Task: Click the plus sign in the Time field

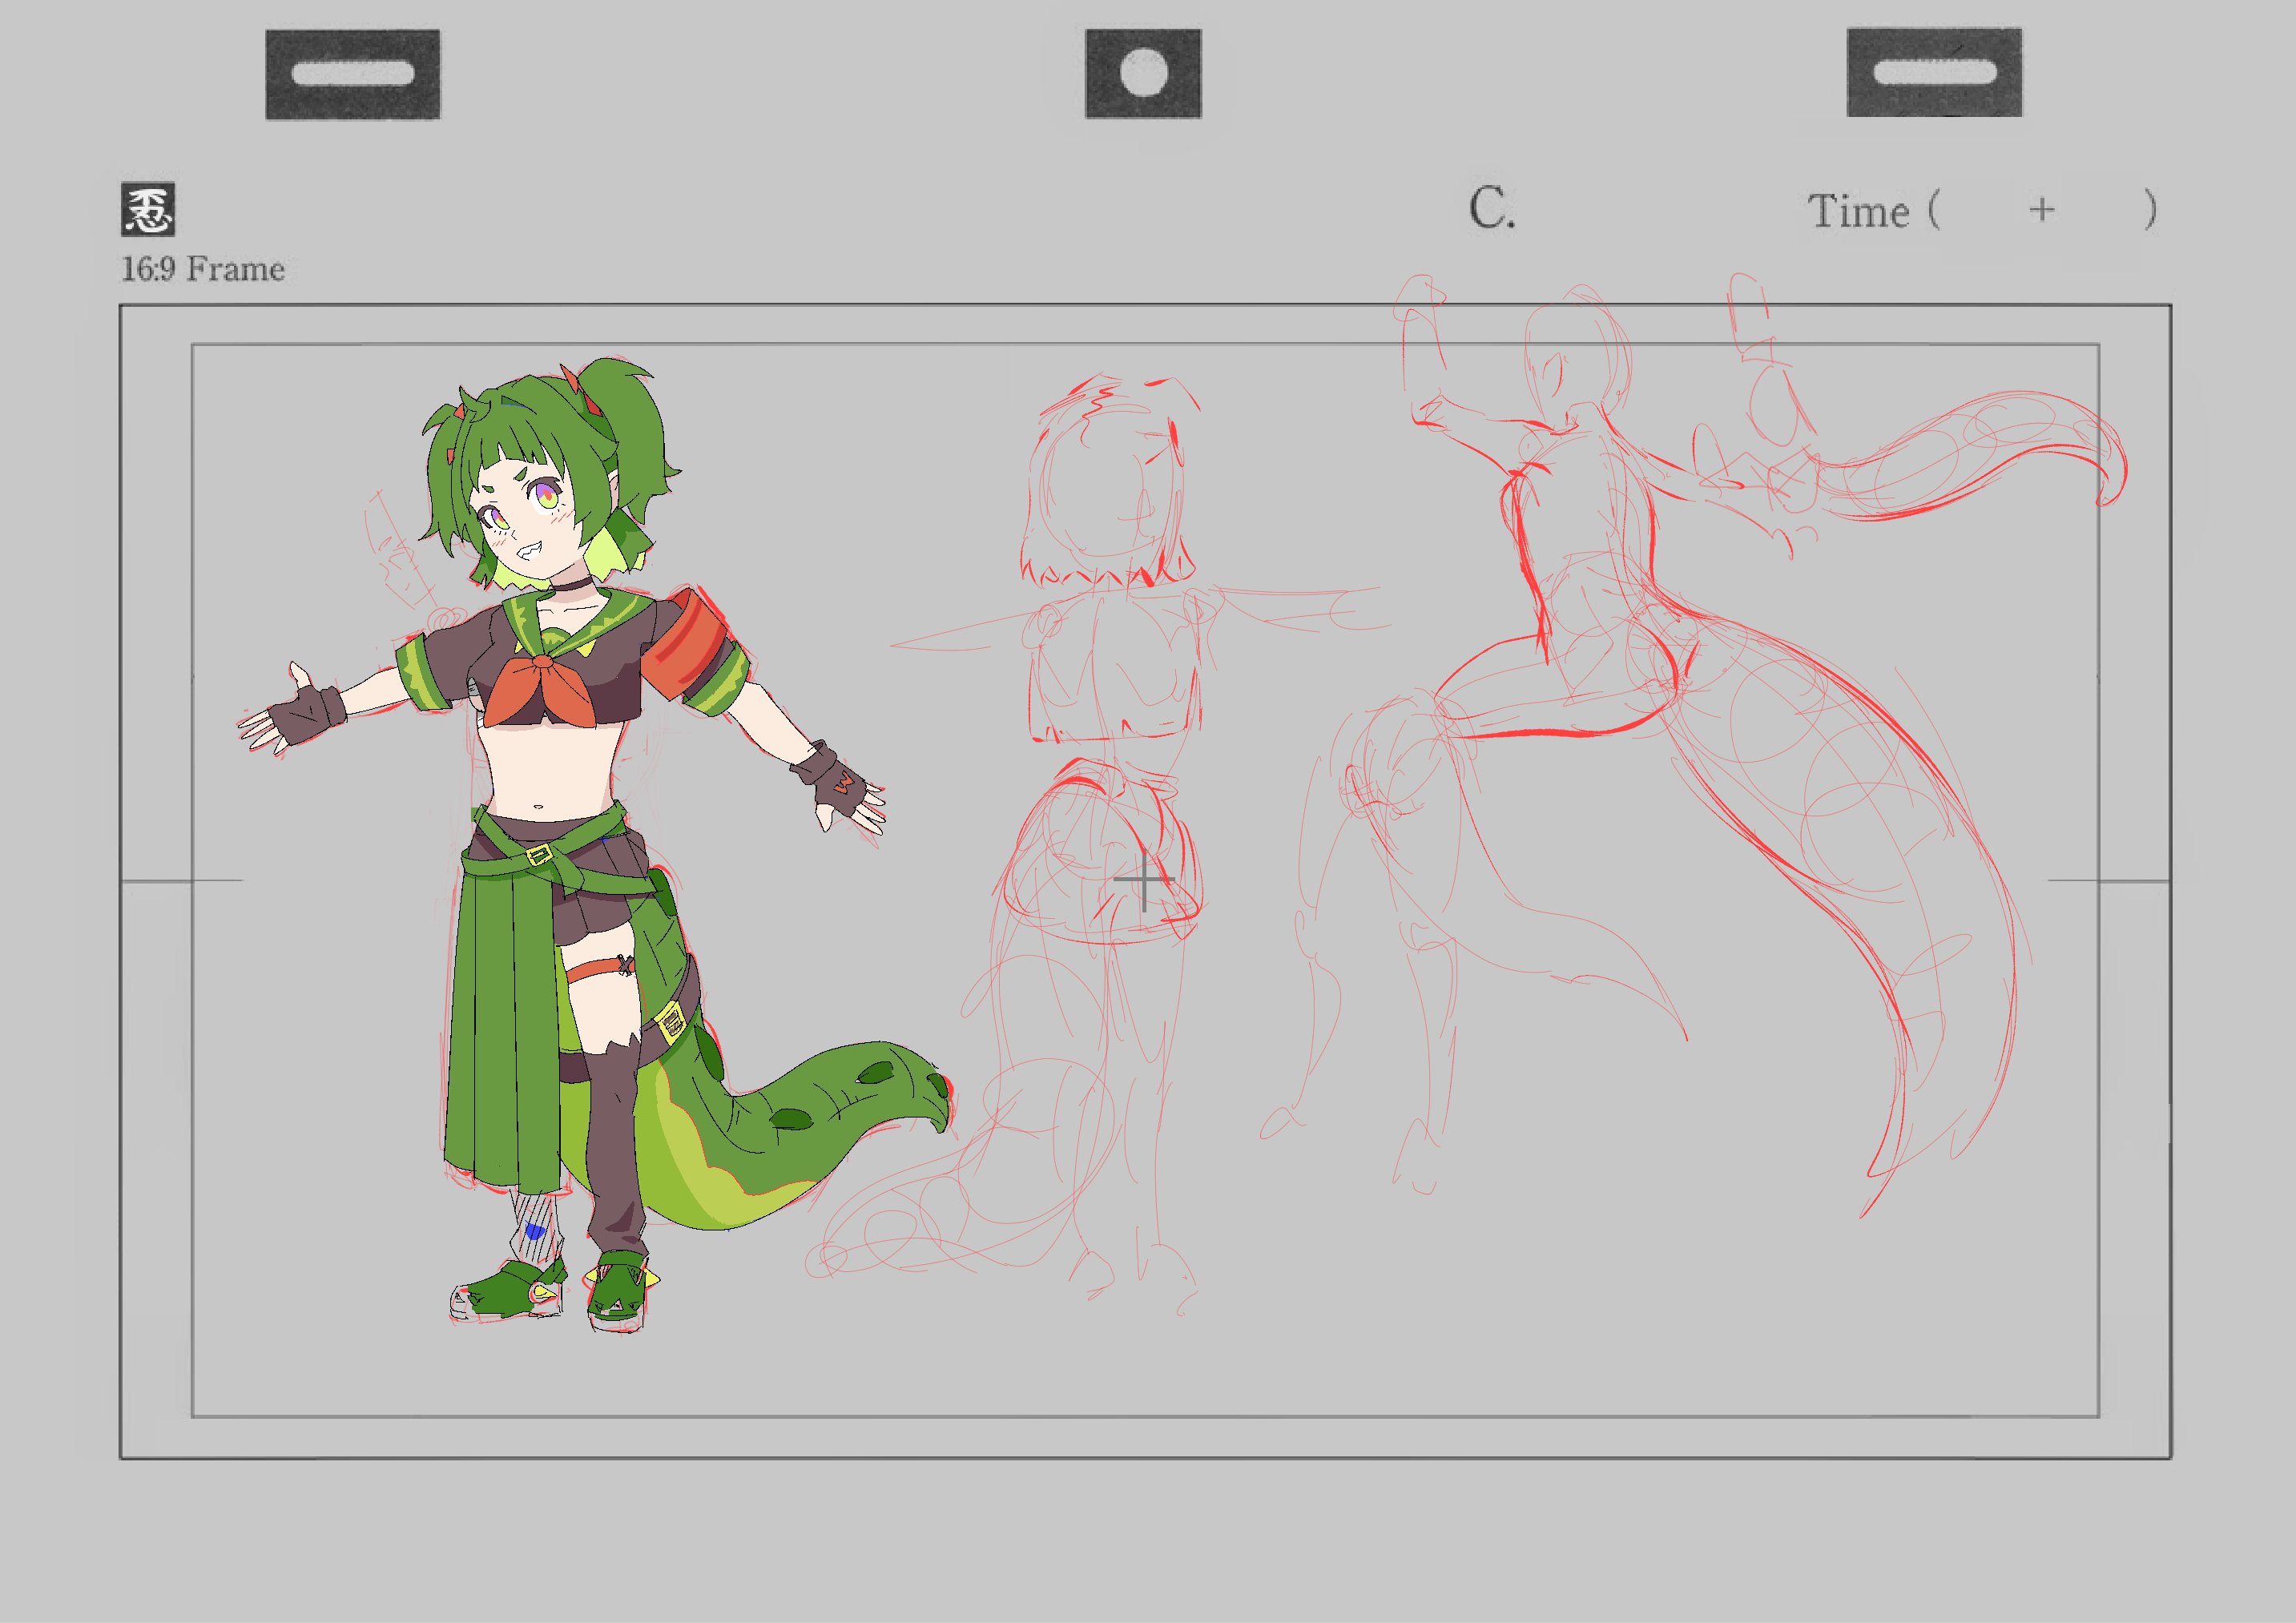Action: coord(2042,210)
